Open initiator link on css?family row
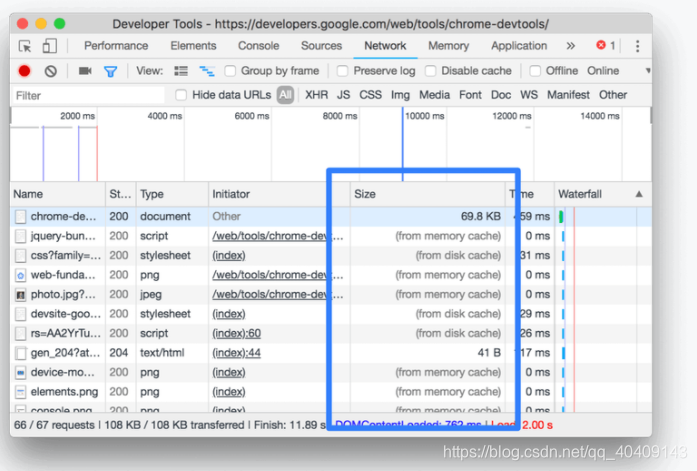The image size is (697, 471). tap(228, 255)
